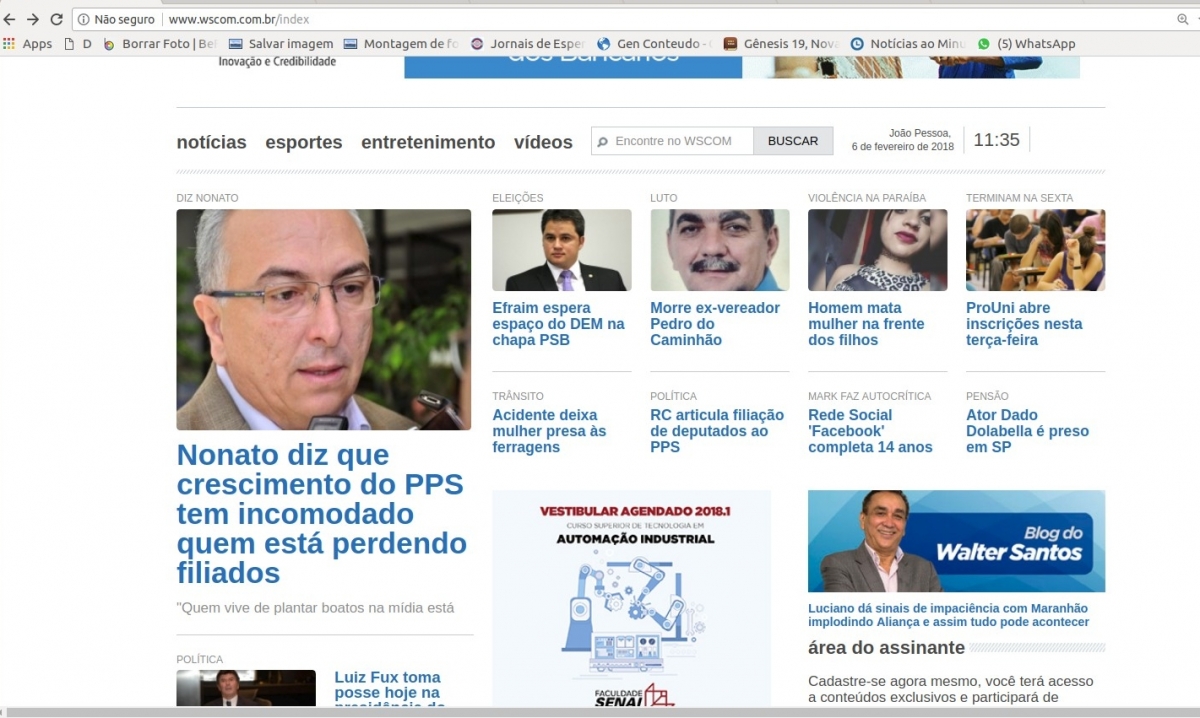Viewport: 1200px width, 718px height.
Task: Open the Notícias ao Minuto bookmark
Action: [x=908, y=44]
